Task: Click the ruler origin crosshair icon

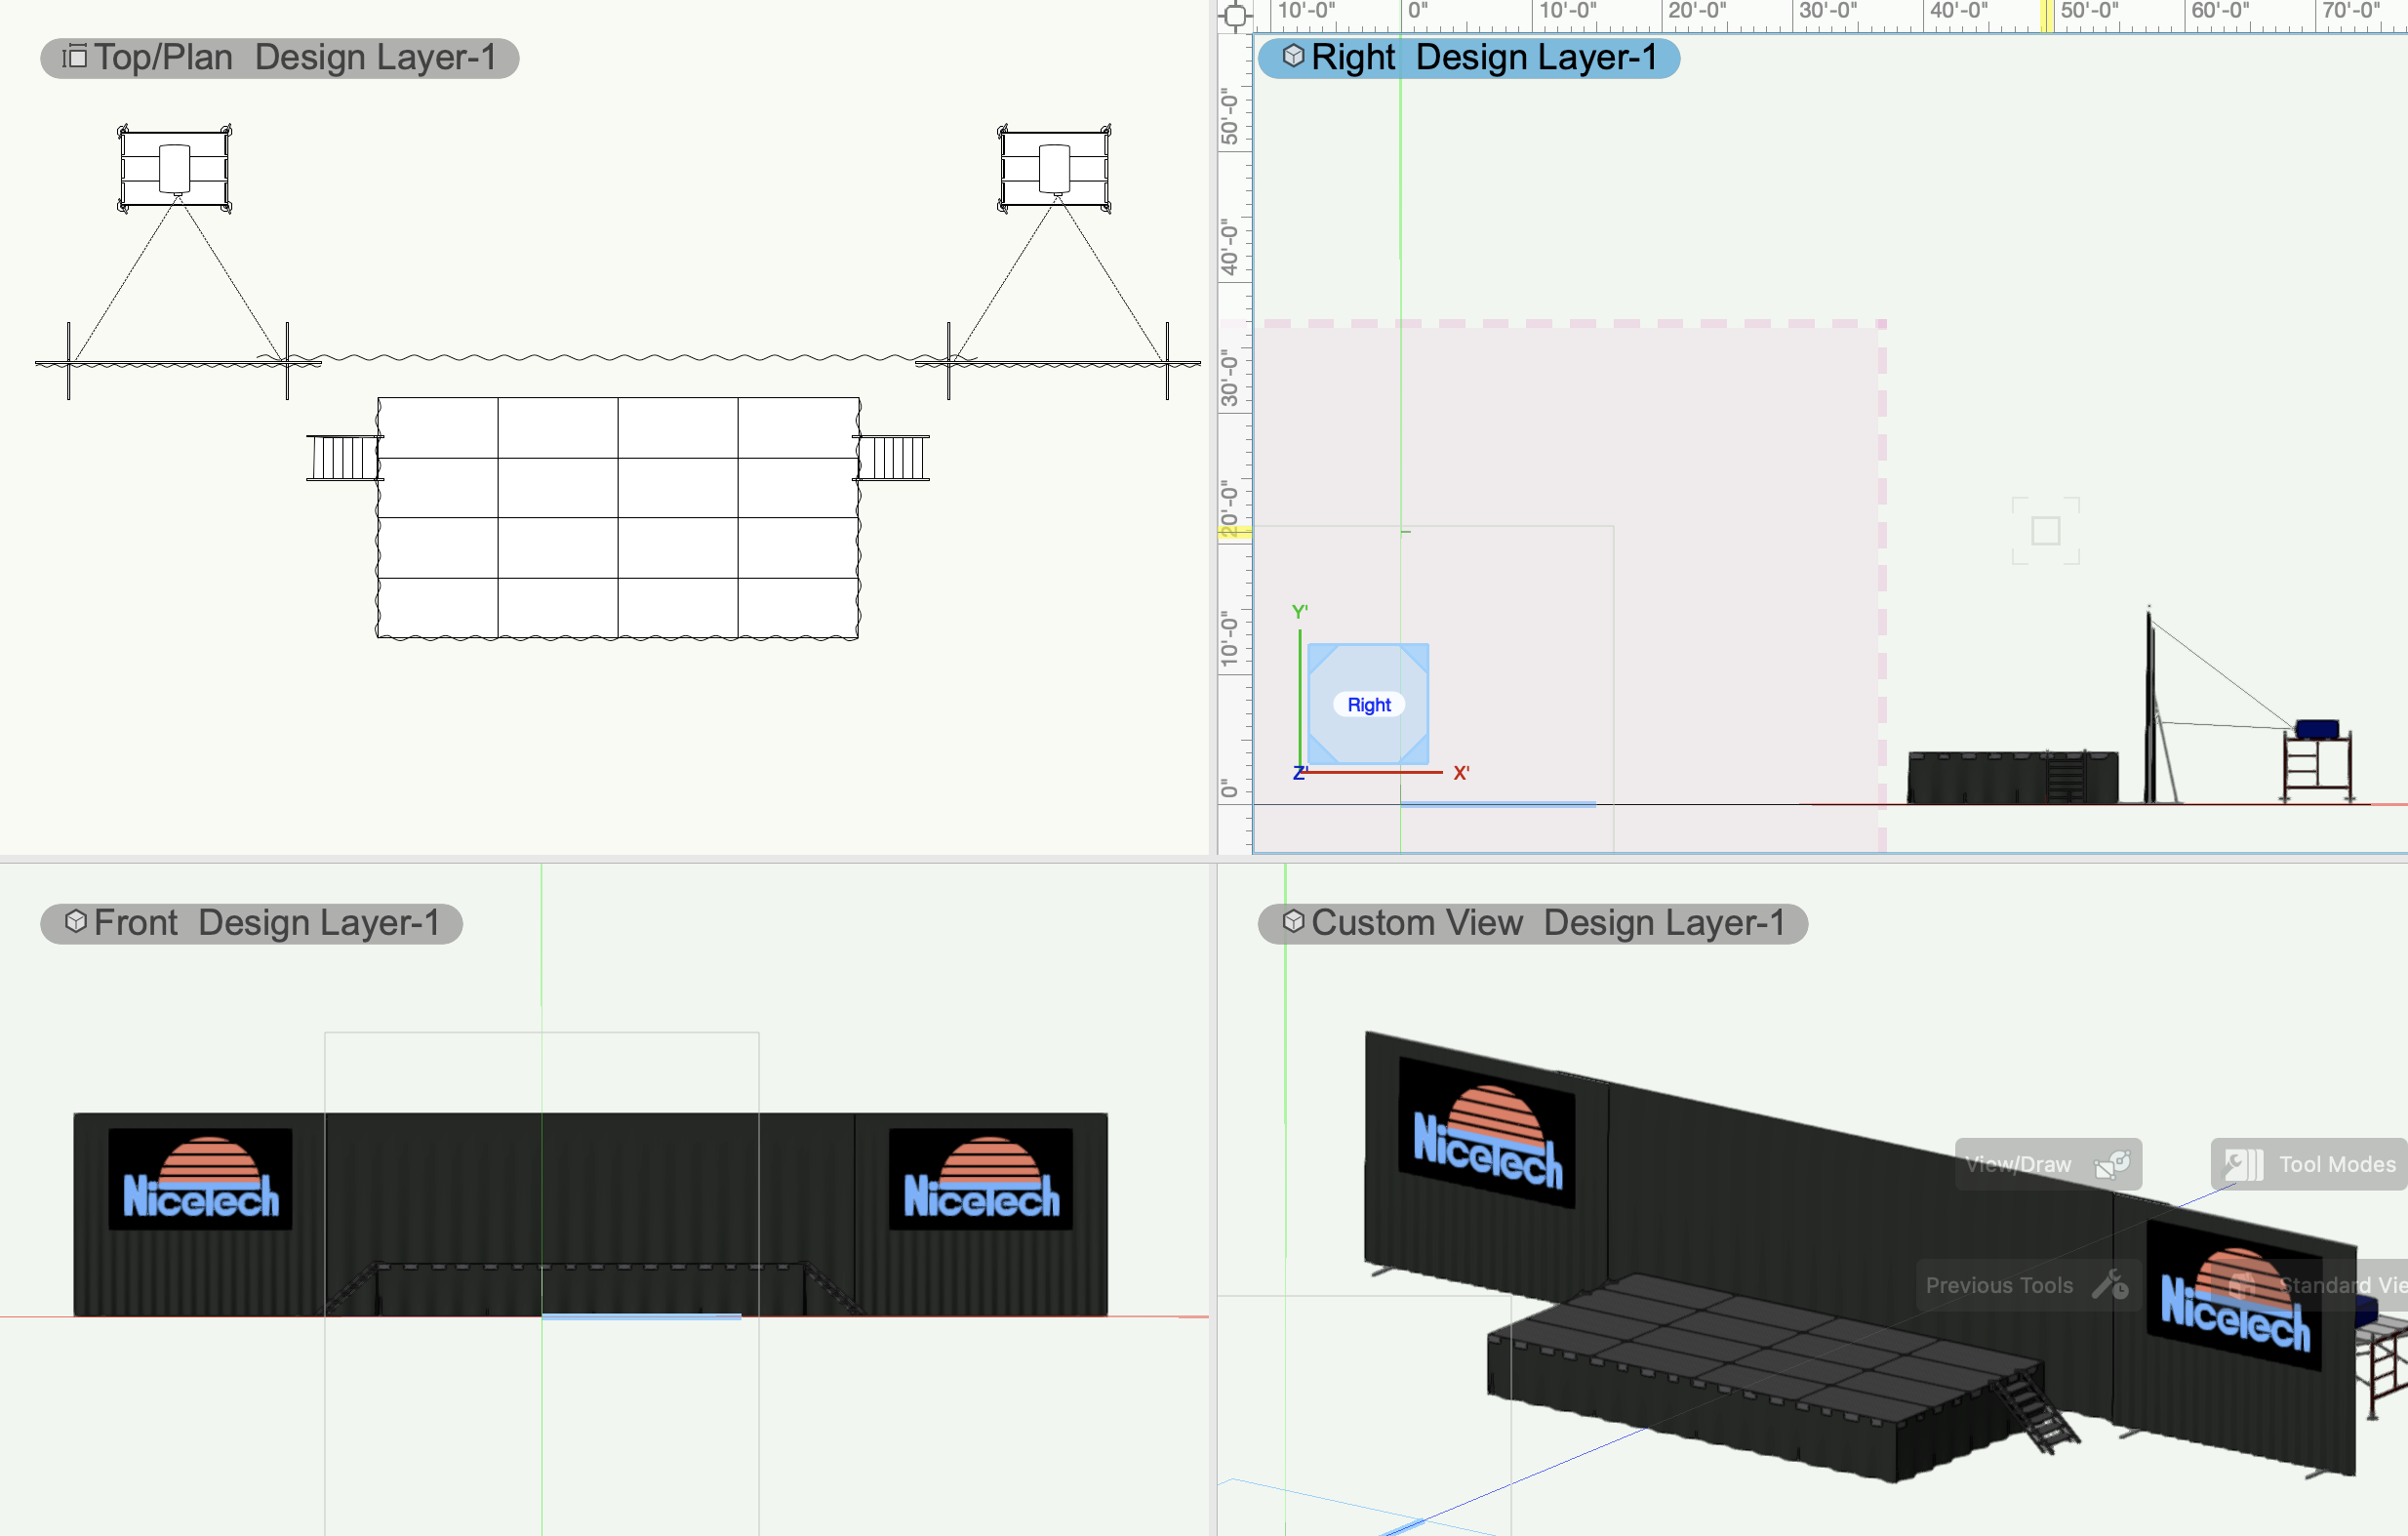Action: [x=1235, y=15]
